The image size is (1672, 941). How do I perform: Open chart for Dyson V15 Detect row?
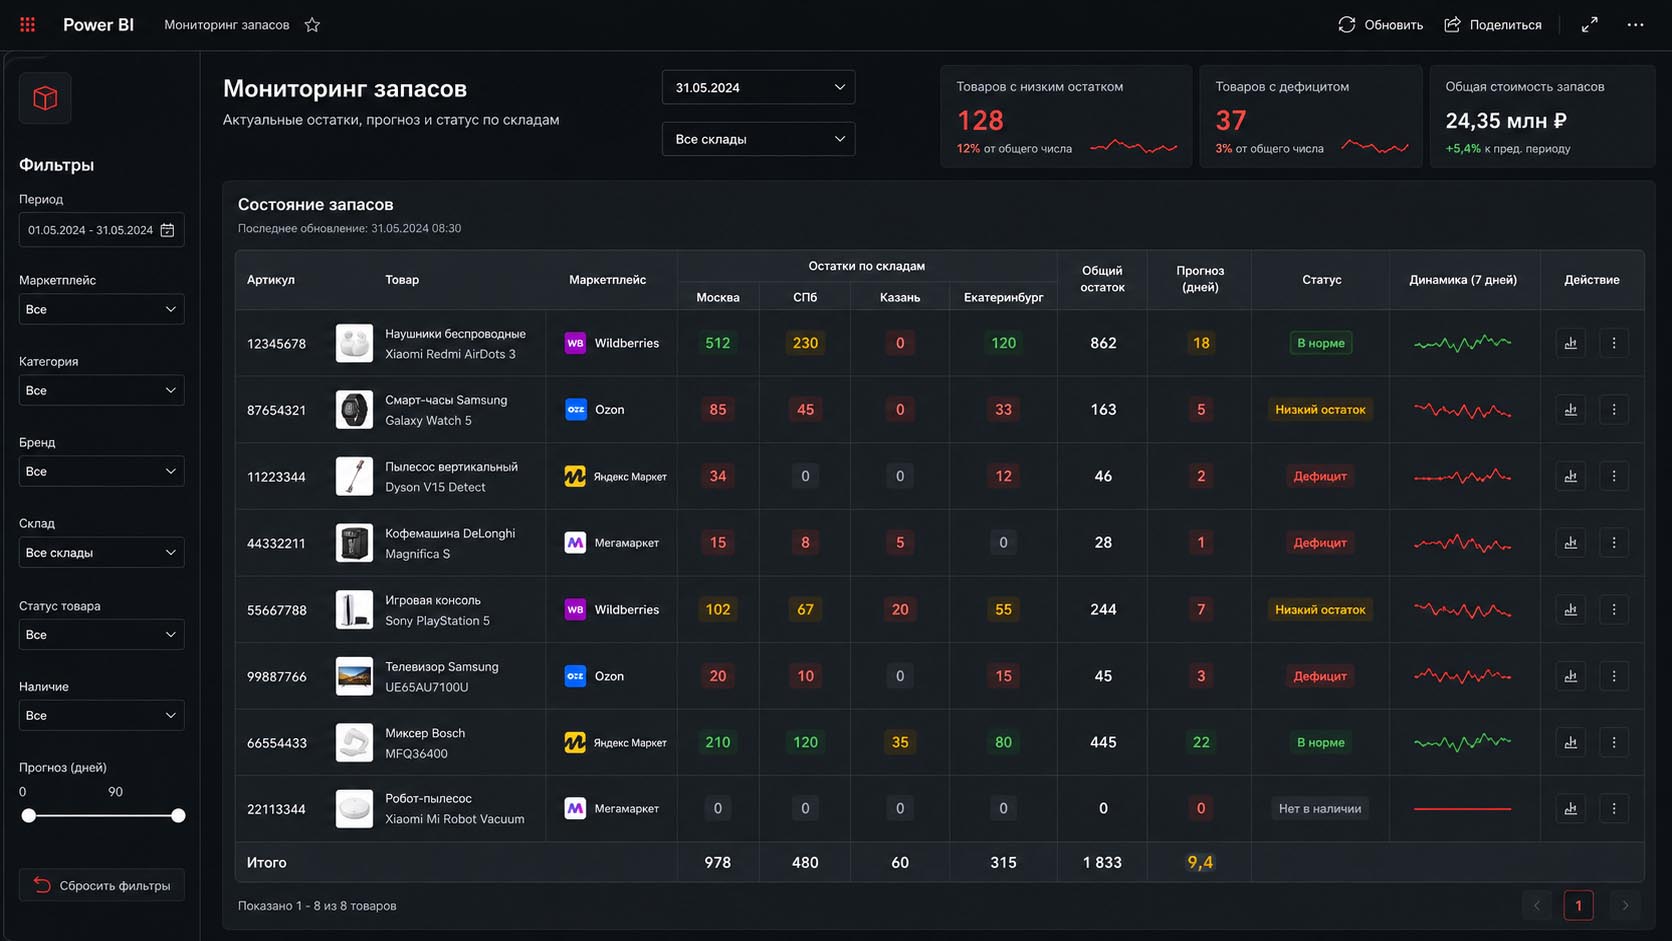click(1571, 476)
